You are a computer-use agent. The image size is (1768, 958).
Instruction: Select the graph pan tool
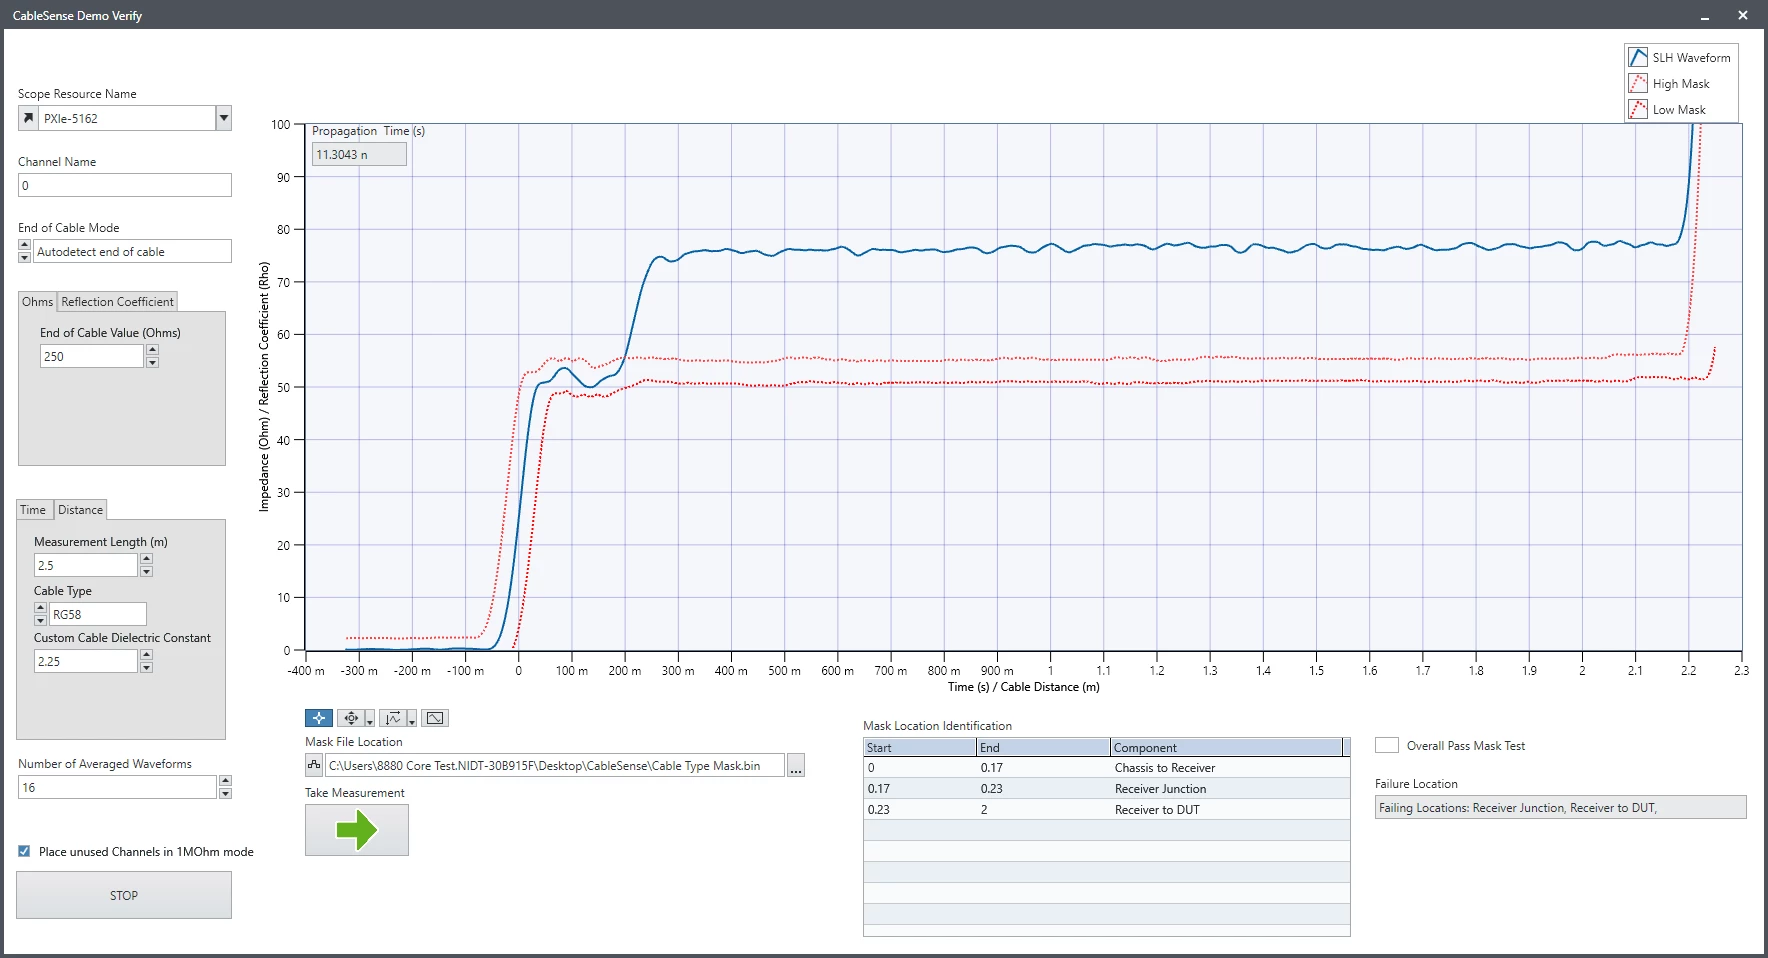(351, 718)
